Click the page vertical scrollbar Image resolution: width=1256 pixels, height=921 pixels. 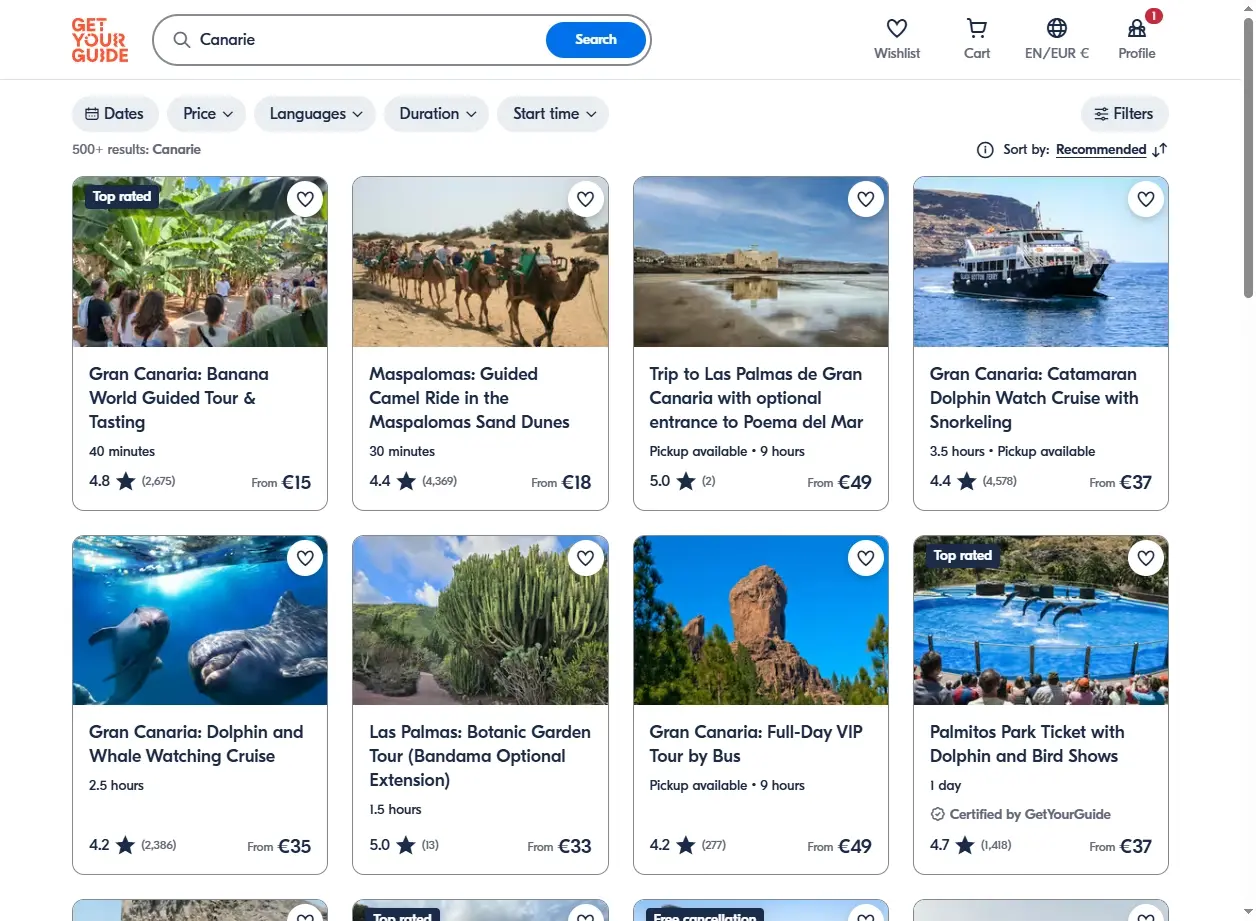click(1247, 157)
